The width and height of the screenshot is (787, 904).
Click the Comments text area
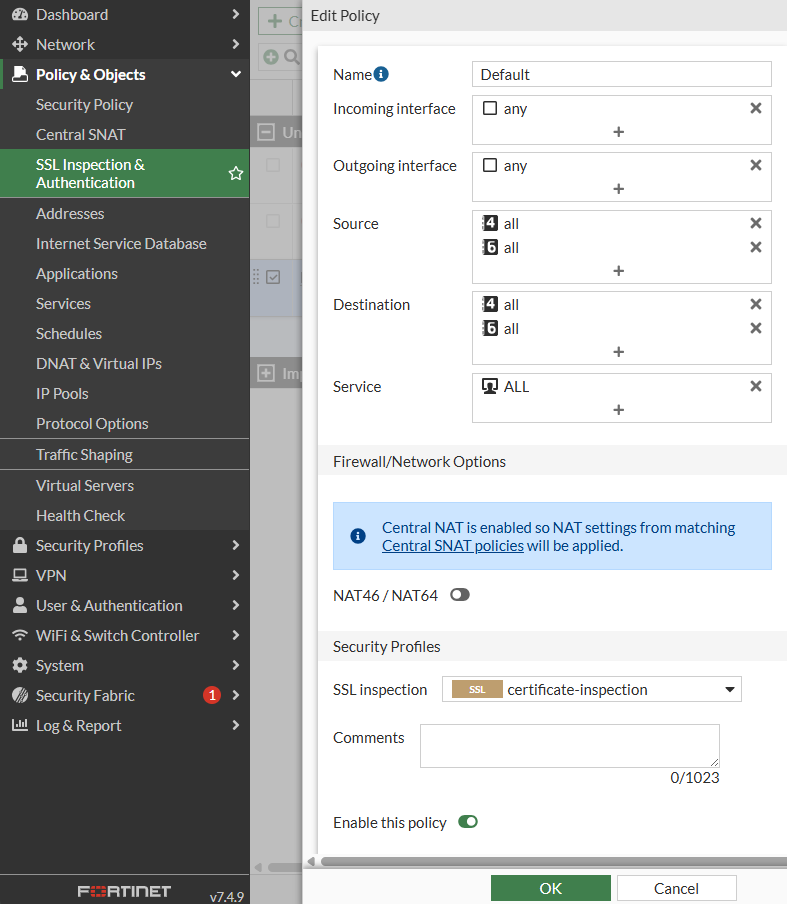[569, 746]
